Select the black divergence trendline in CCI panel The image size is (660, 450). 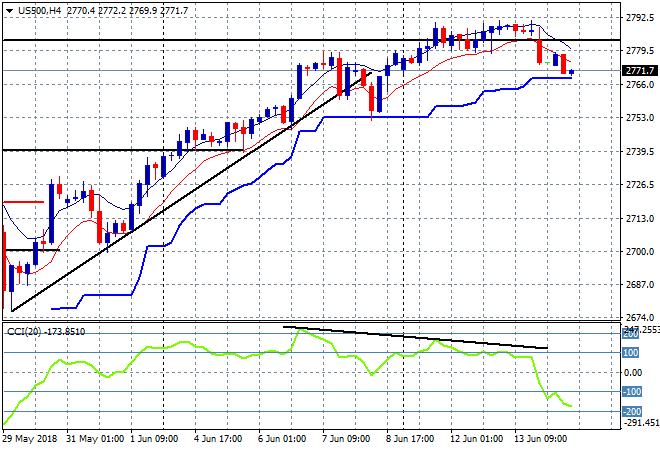(415, 337)
